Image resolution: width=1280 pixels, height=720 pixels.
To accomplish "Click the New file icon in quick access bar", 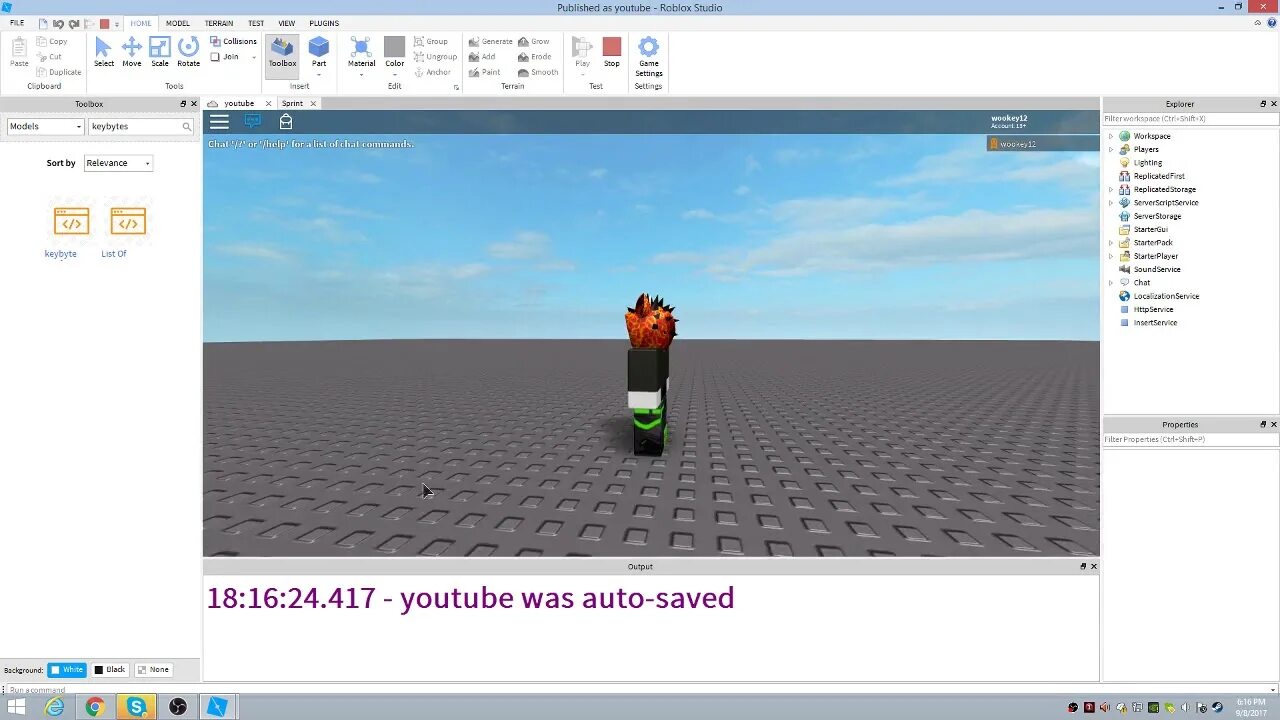I will click(x=43, y=23).
